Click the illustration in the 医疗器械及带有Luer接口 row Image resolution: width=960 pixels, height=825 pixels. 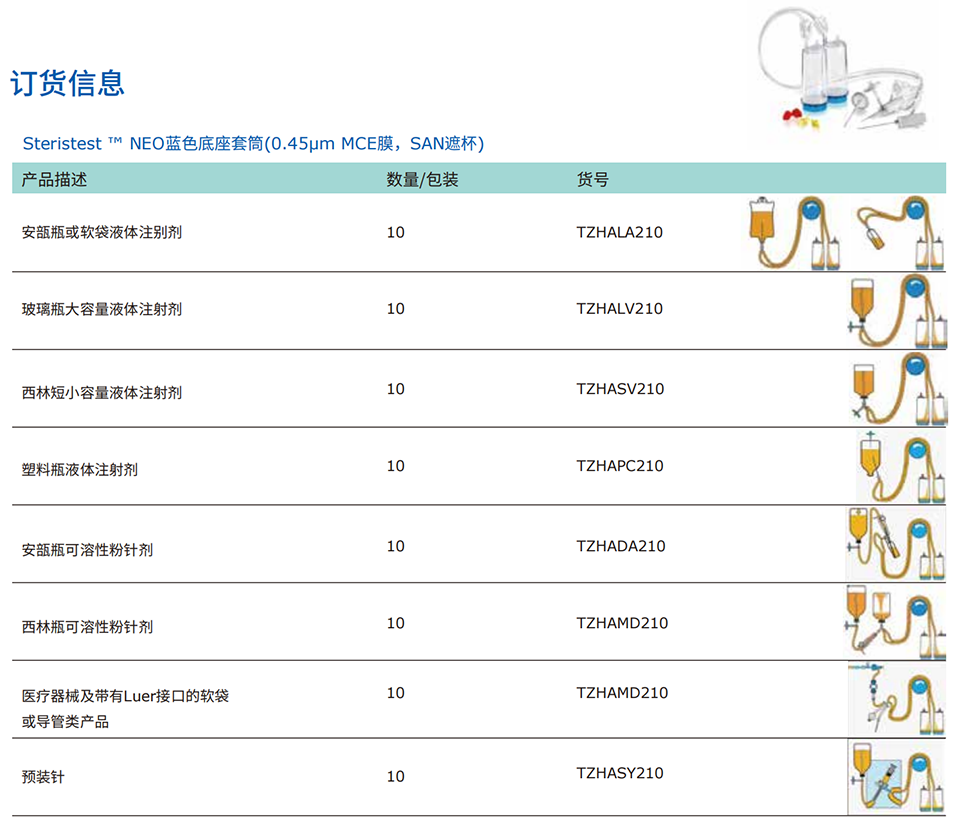896,699
